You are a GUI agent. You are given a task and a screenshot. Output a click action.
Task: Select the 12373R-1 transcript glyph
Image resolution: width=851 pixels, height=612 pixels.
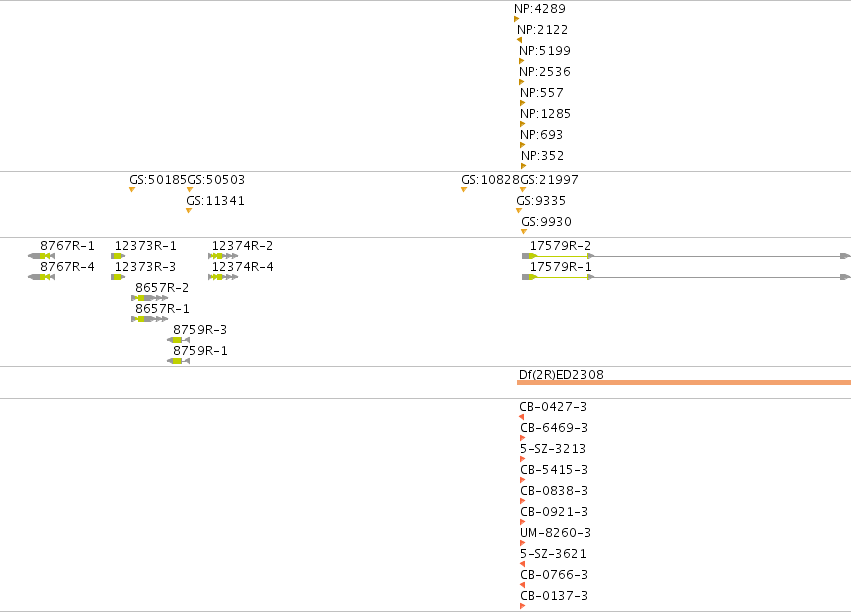pos(118,256)
